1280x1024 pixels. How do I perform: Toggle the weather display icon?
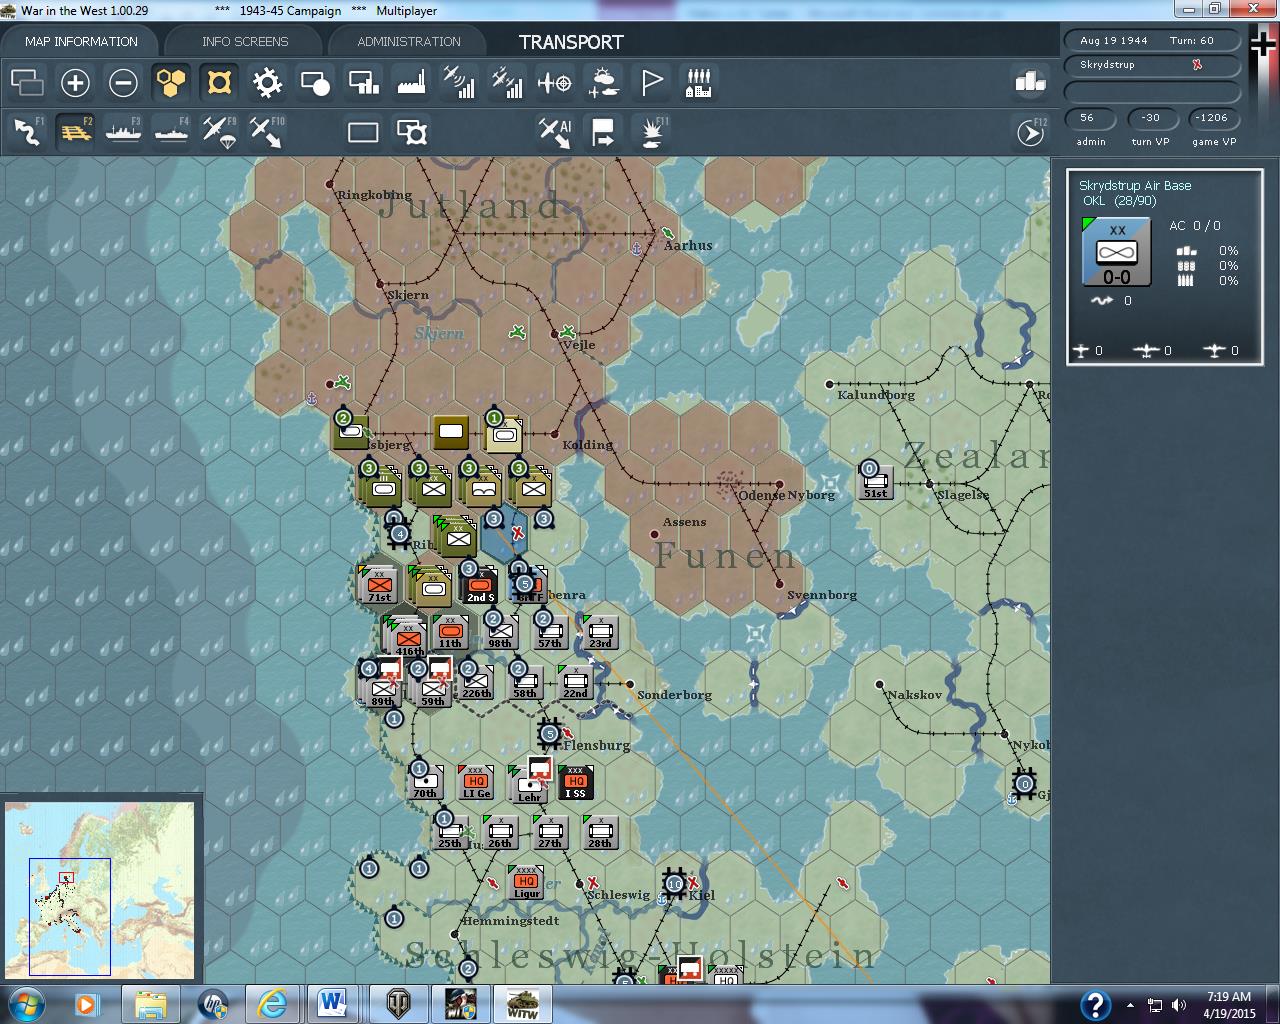[603, 82]
